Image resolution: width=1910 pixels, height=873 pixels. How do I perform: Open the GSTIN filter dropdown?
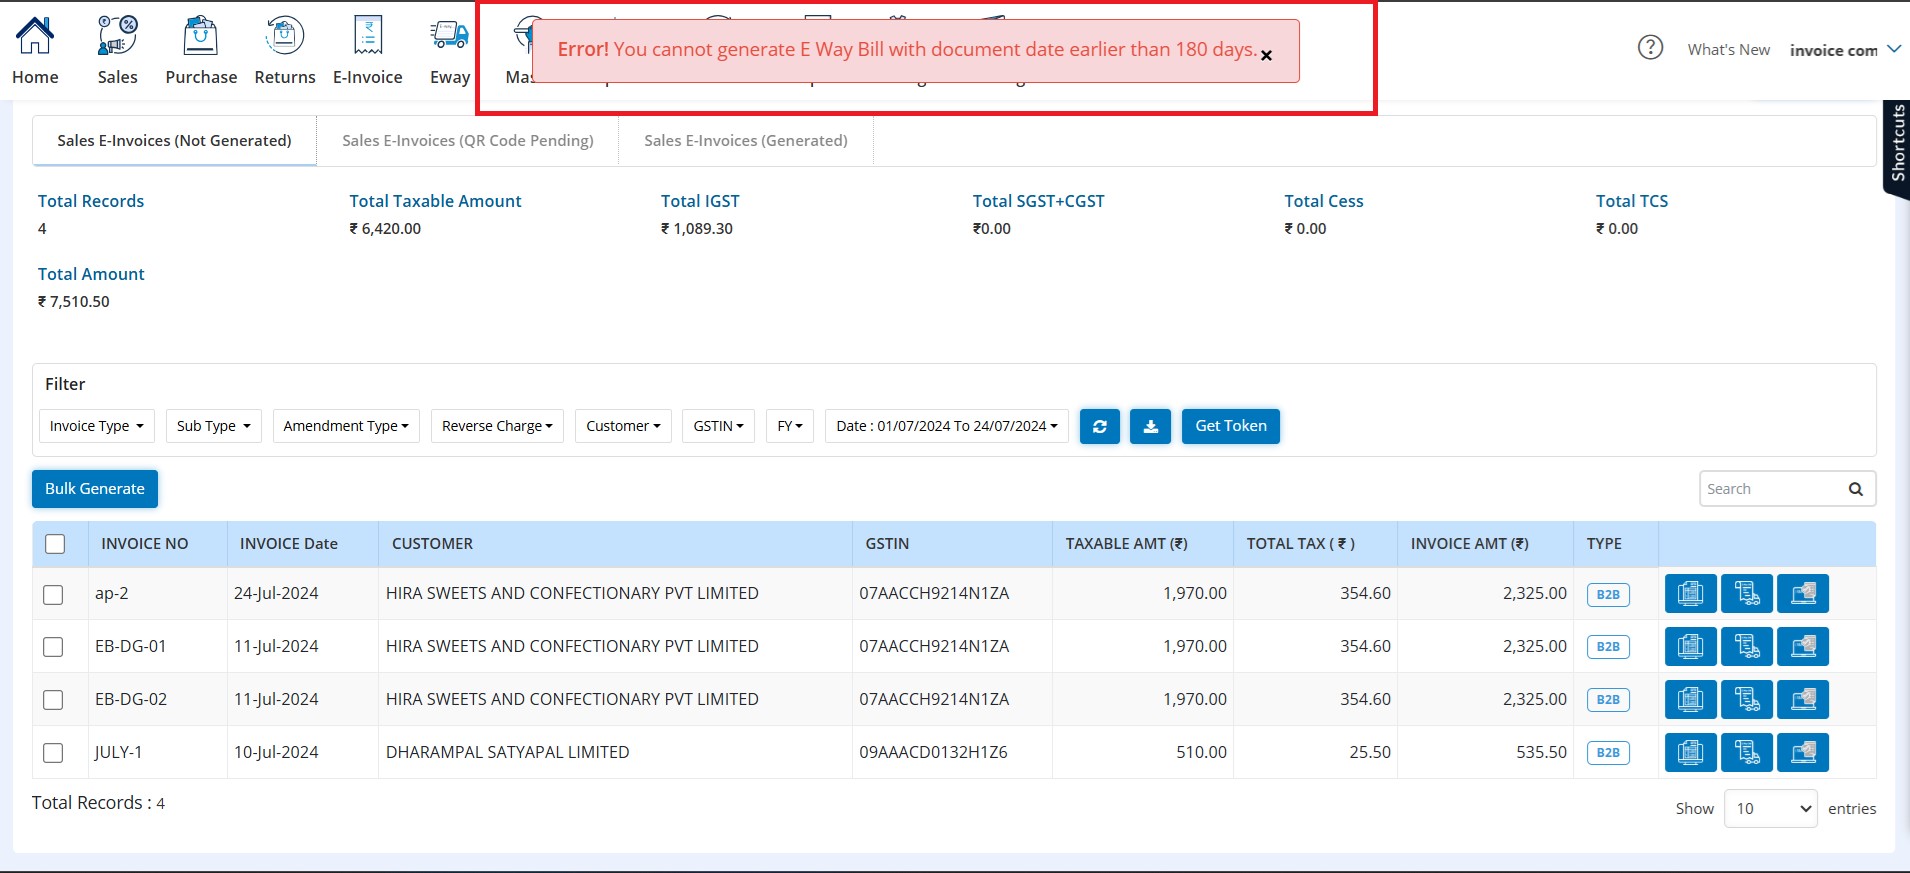(718, 426)
